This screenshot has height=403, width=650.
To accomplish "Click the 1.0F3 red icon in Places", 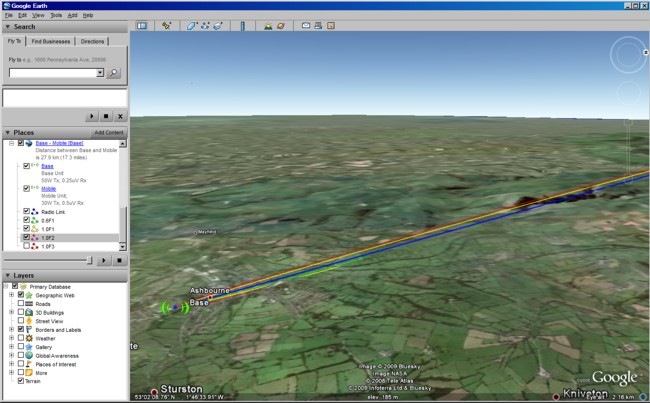I will point(35,246).
